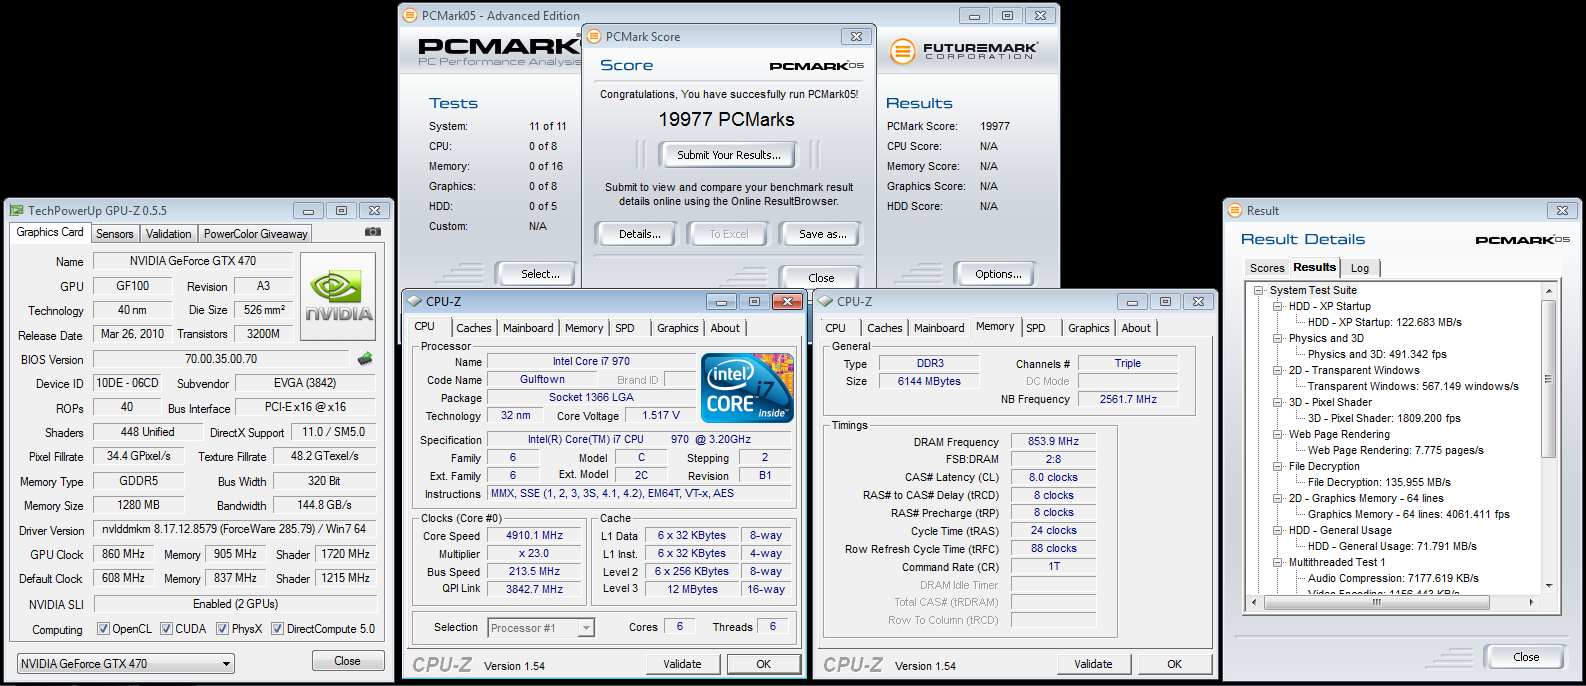Click the Result tree horizontal scrollbar thumb
Image resolution: width=1586 pixels, height=686 pixels.
(1376, 602)
